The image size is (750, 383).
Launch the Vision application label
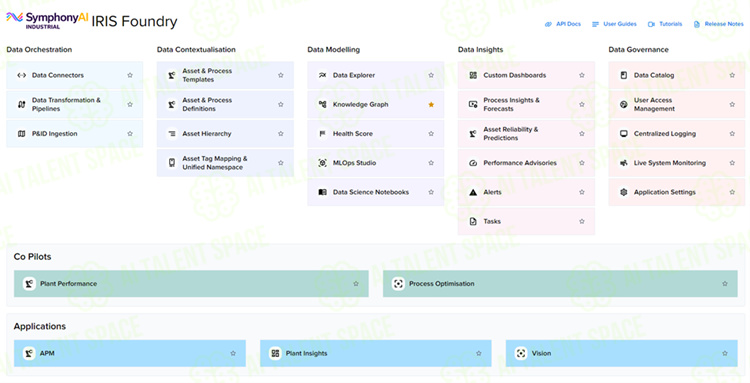tap(541, 353)
